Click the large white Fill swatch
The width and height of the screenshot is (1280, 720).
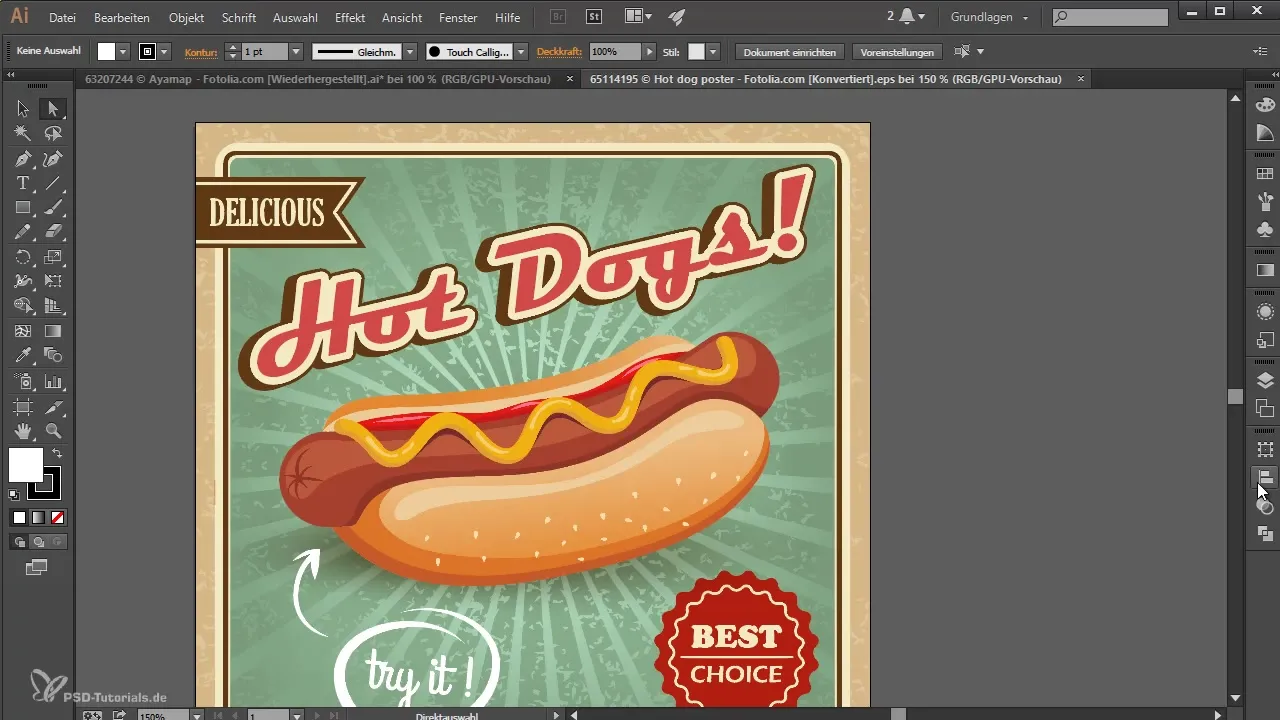pyautogui.click(x=25, y=464)
